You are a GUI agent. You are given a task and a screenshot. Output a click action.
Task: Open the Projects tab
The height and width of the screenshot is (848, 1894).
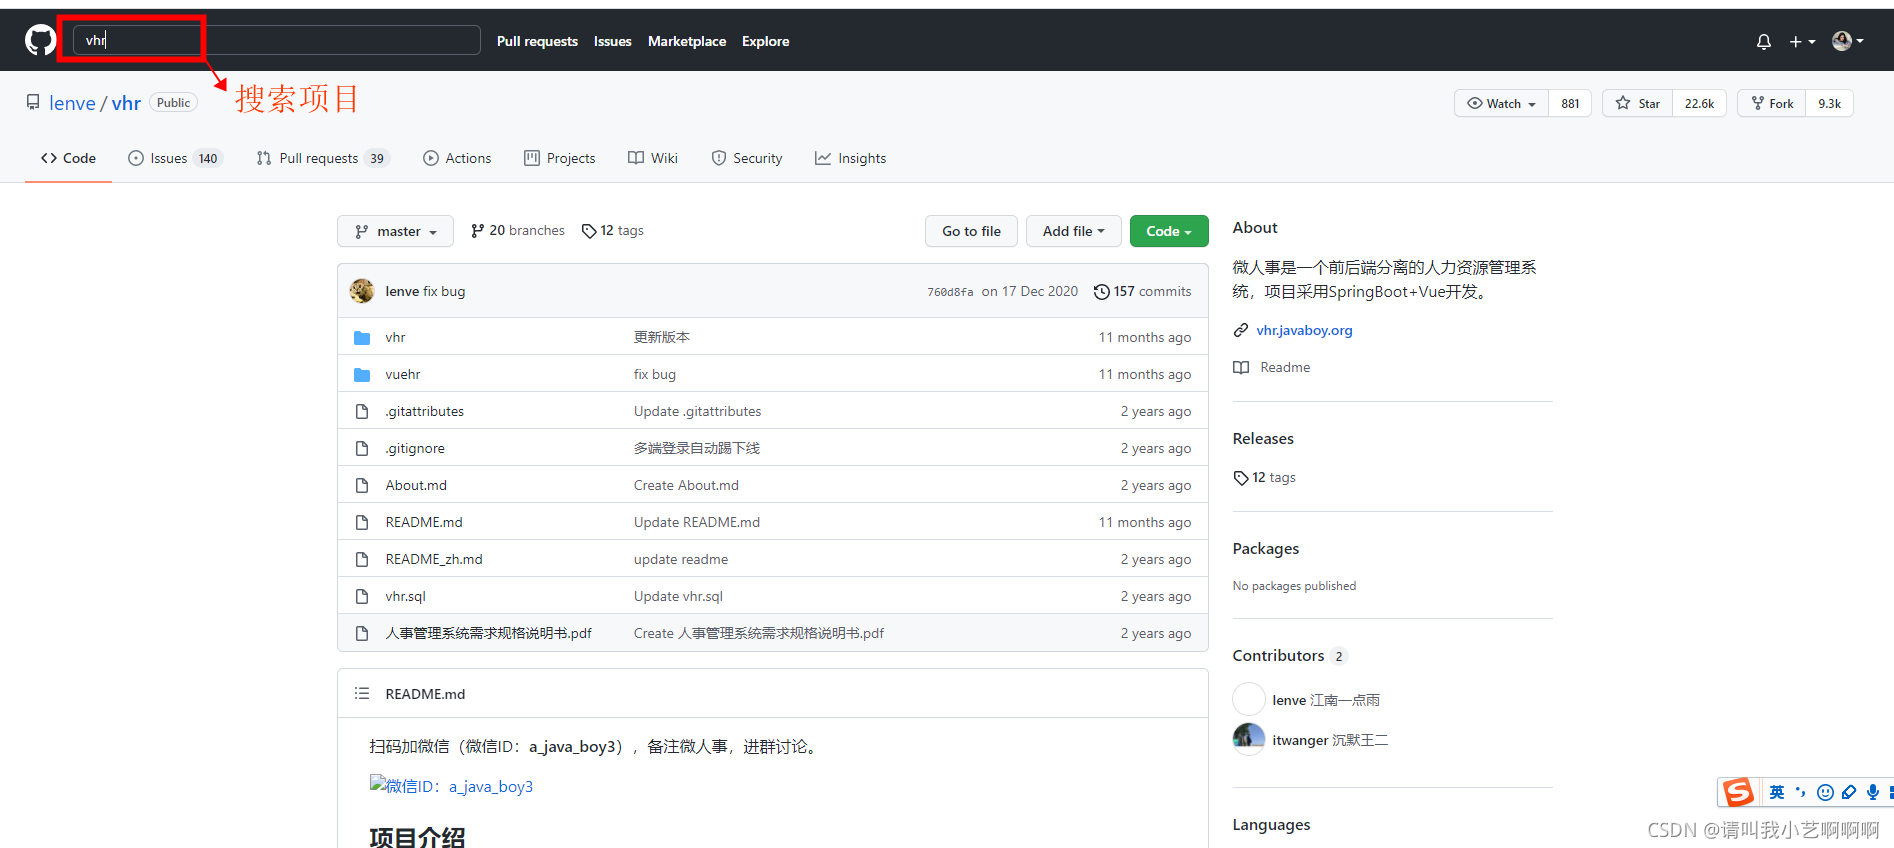point(560,158)
